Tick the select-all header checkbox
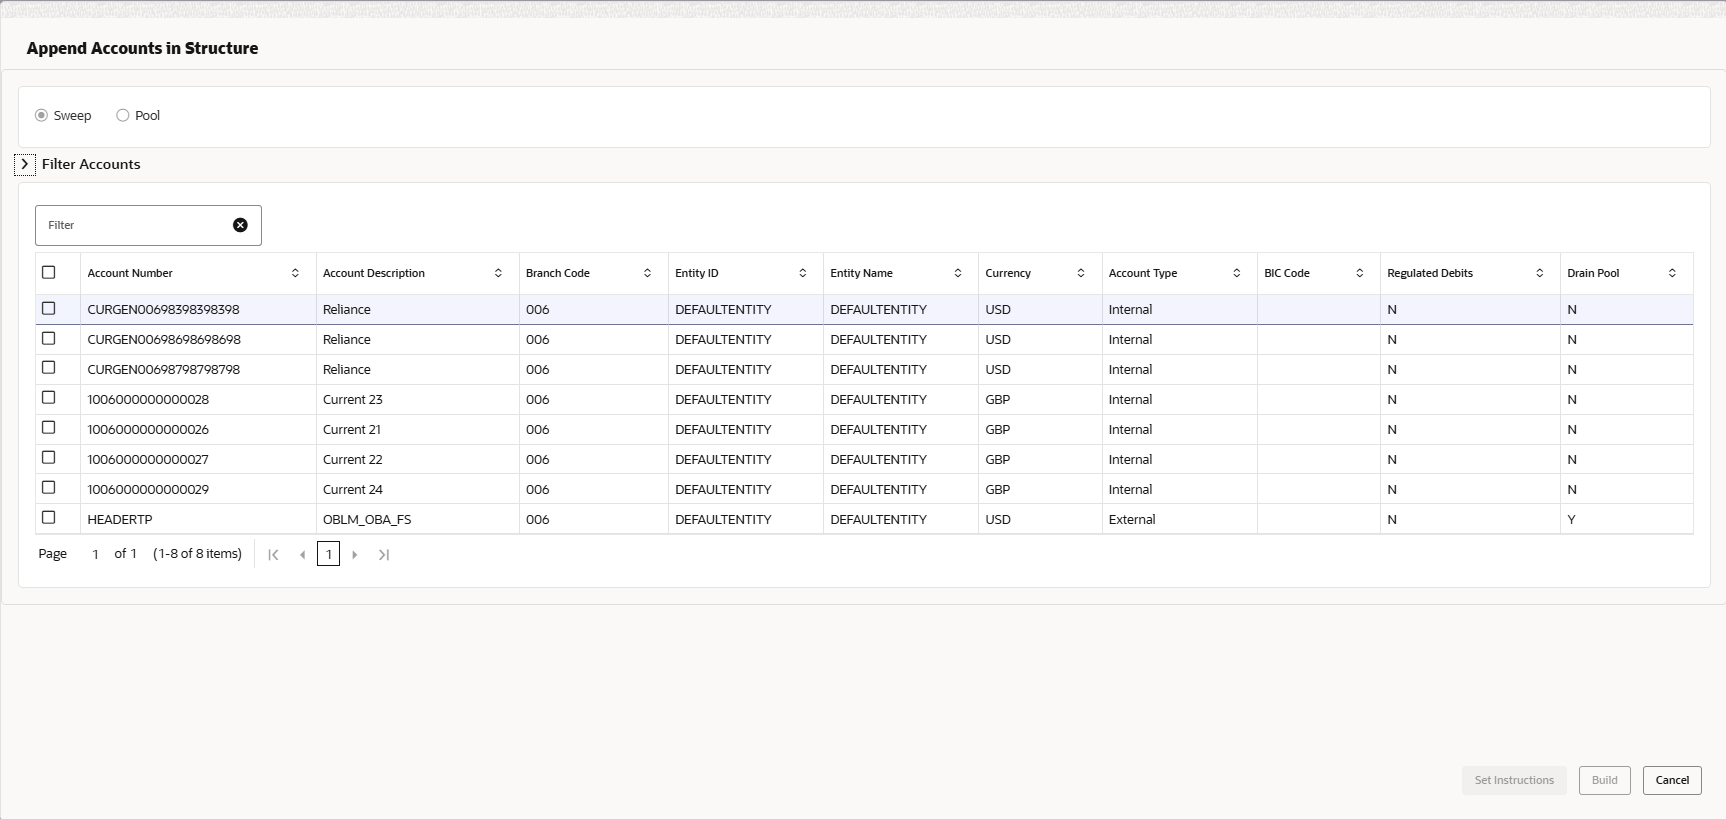This screenshot has height=819, width=1726. 48,272
